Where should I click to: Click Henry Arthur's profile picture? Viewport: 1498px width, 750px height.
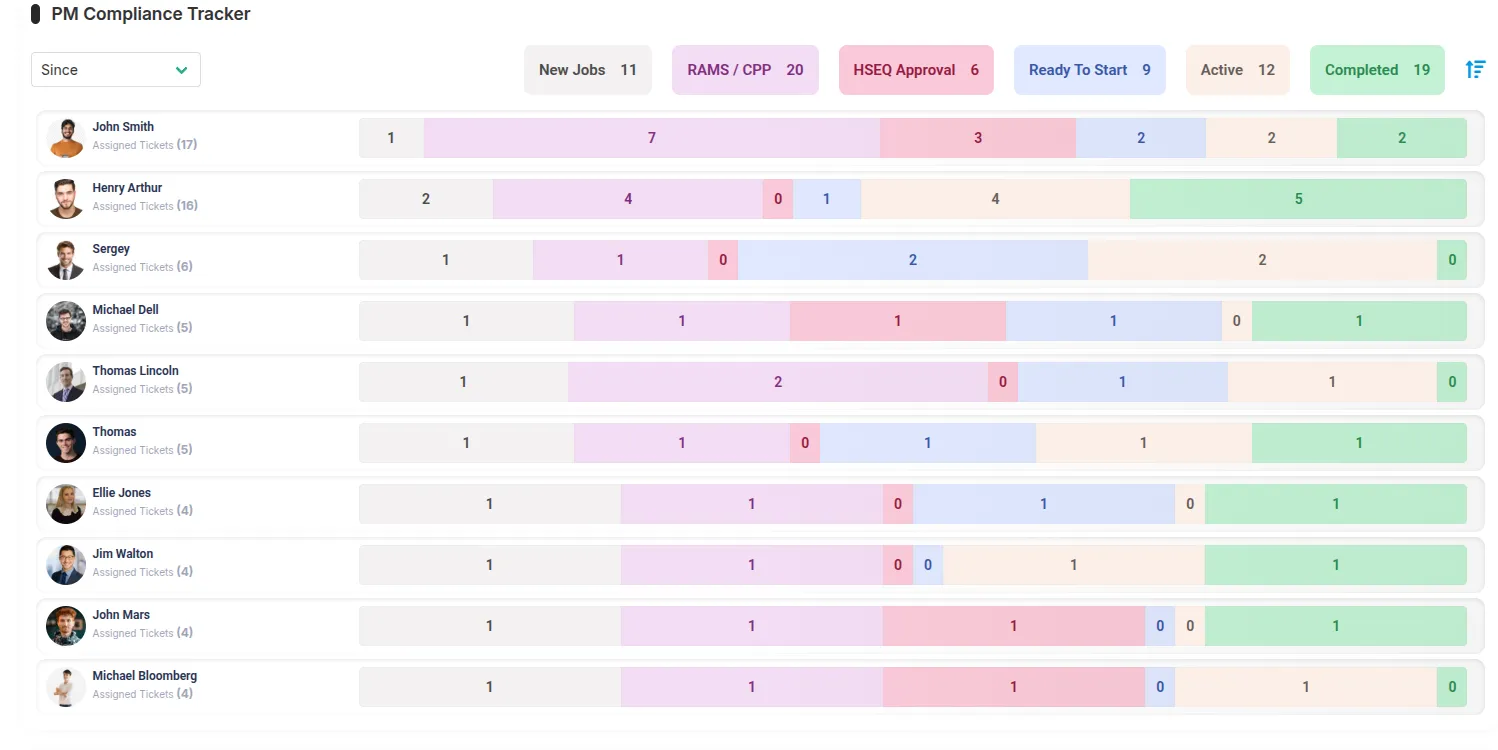(66, 199)
